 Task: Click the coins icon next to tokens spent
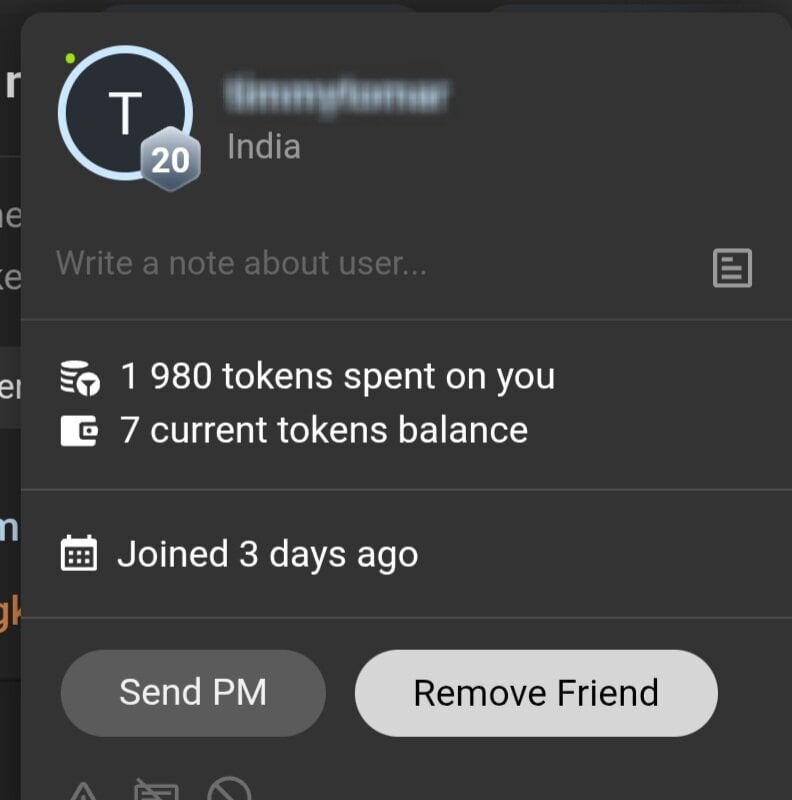point(79,378)
